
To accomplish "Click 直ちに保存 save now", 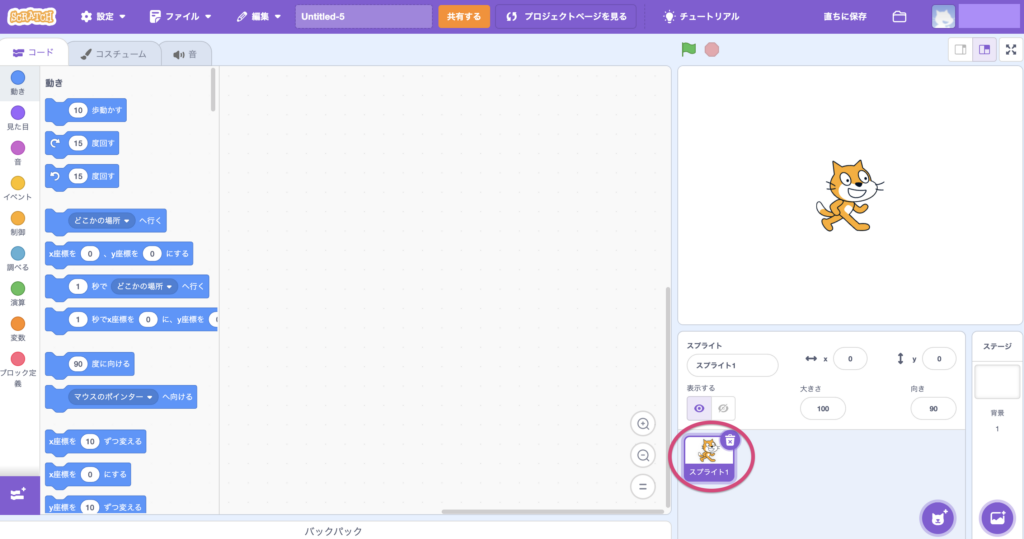I will coord(844,16).
